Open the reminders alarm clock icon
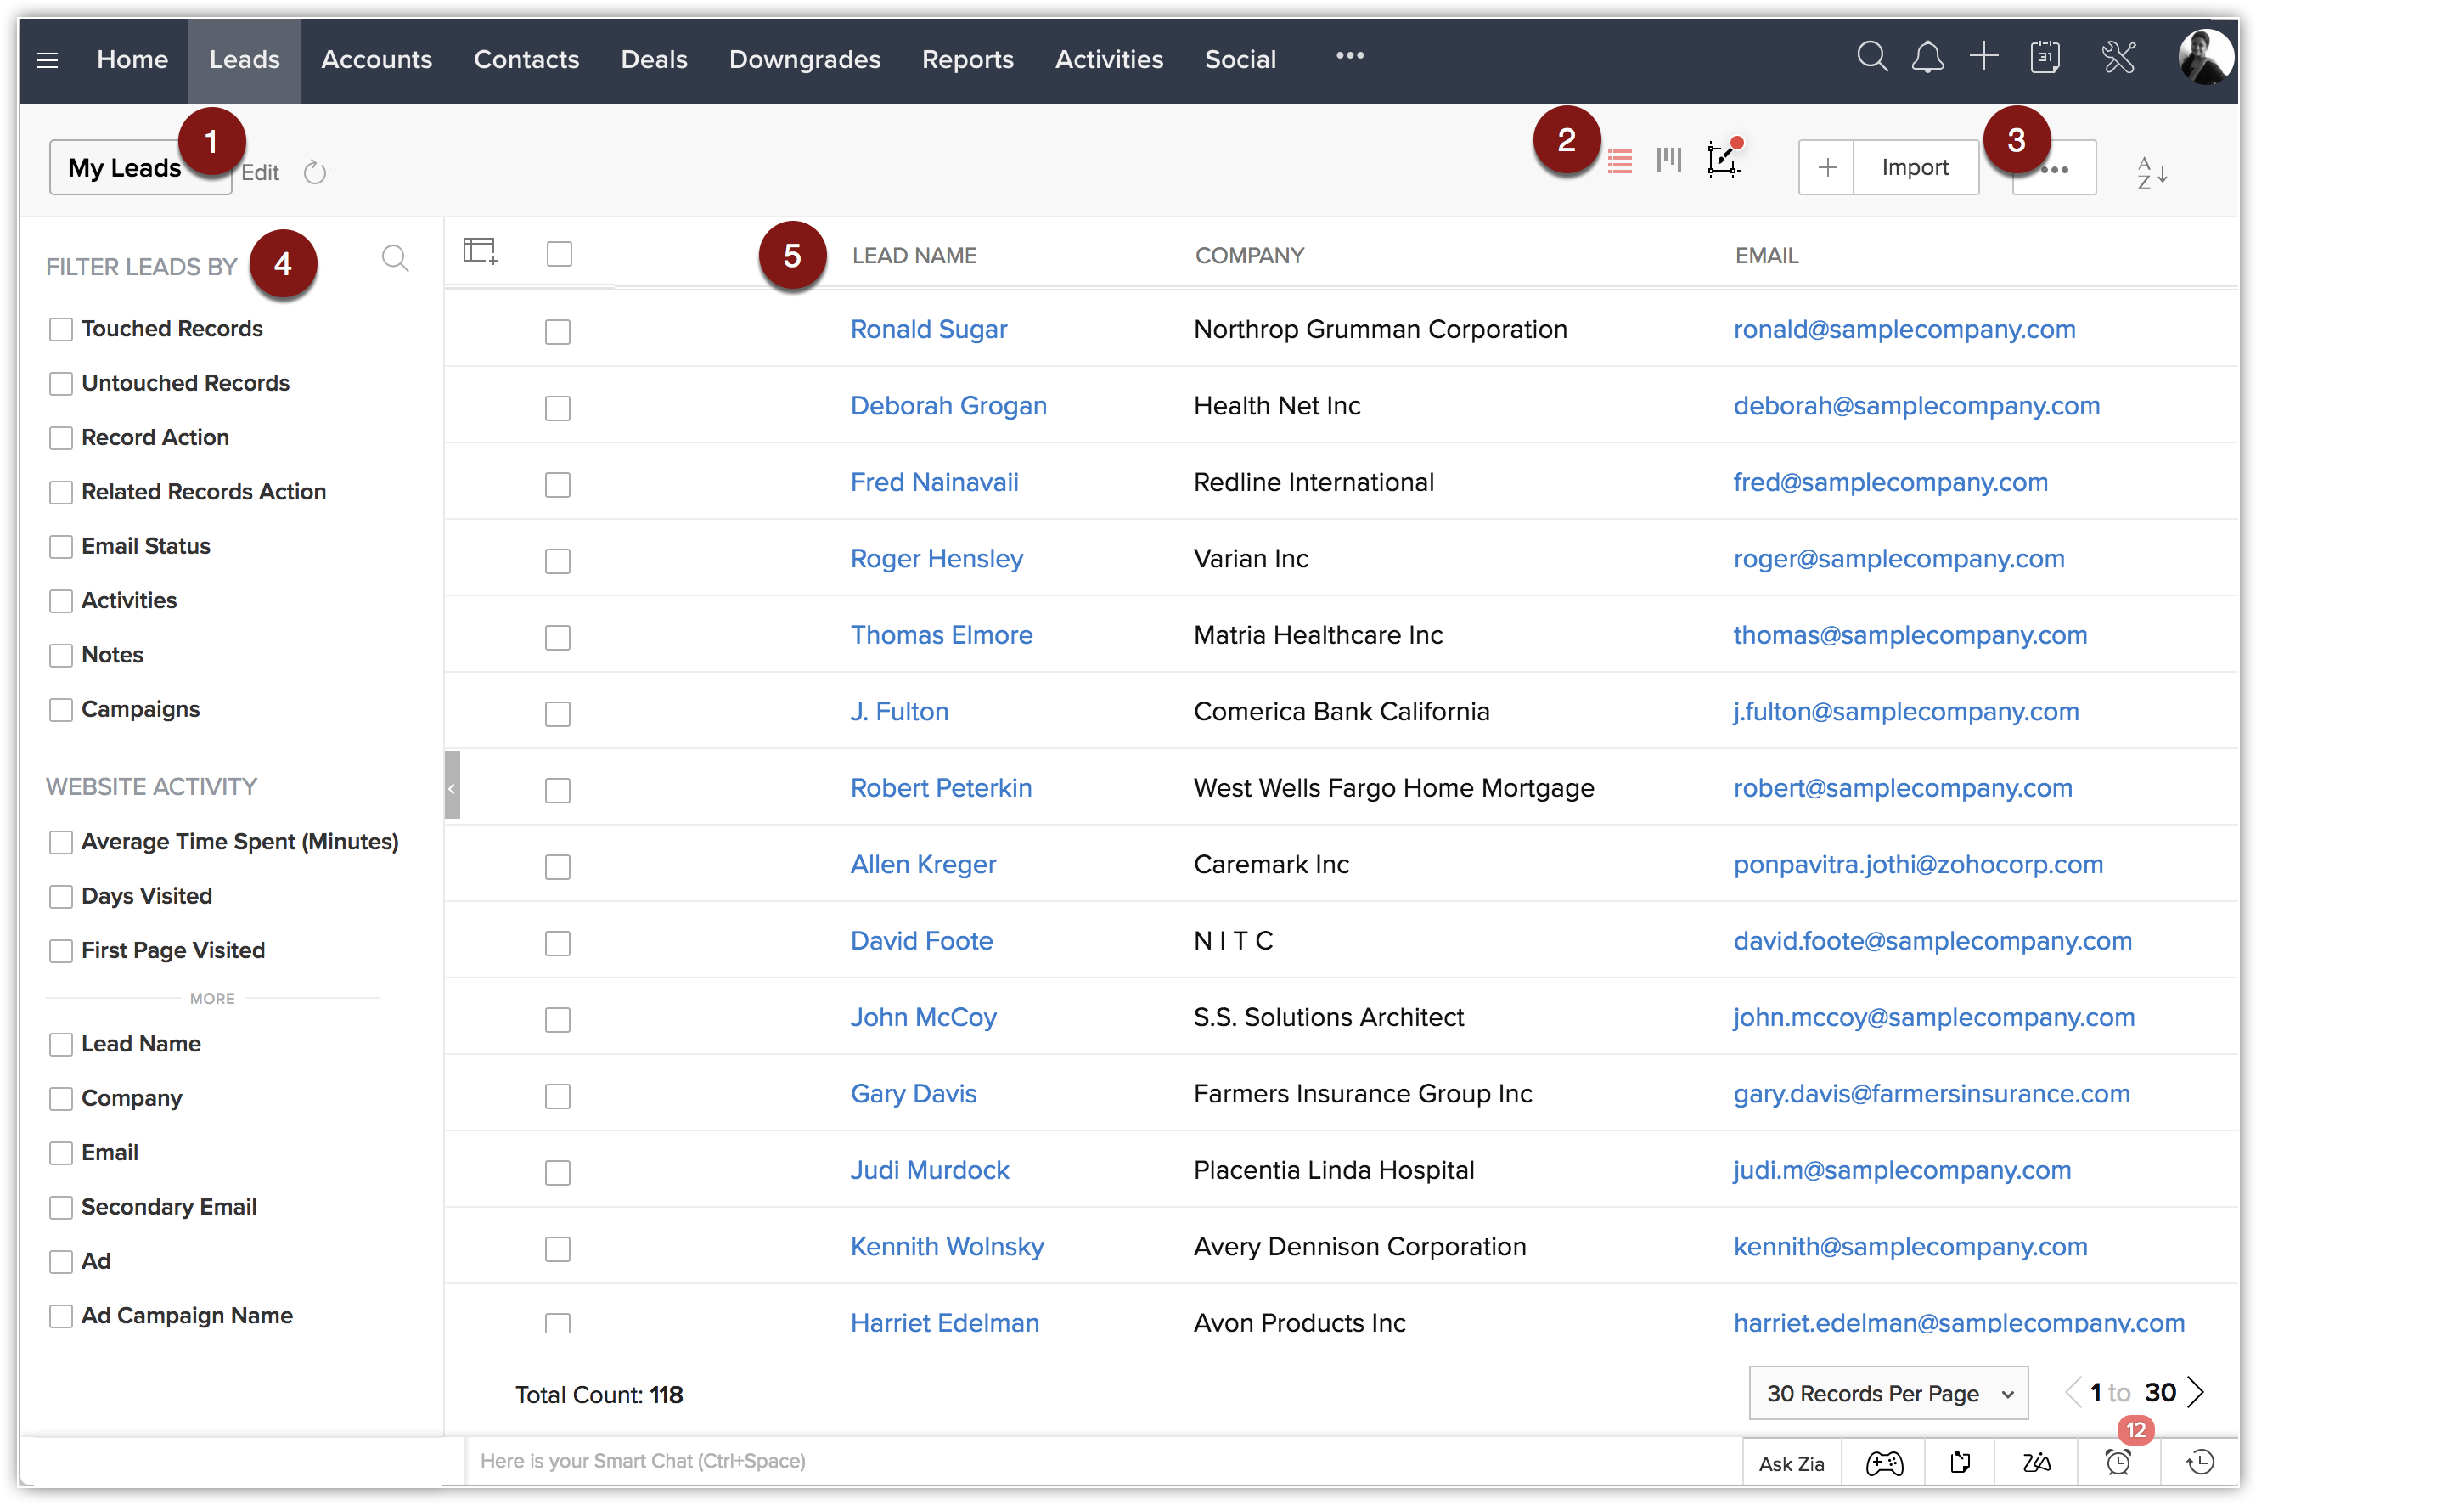Screen dimensions: 2464x1505 [x=2117, y=1463]
